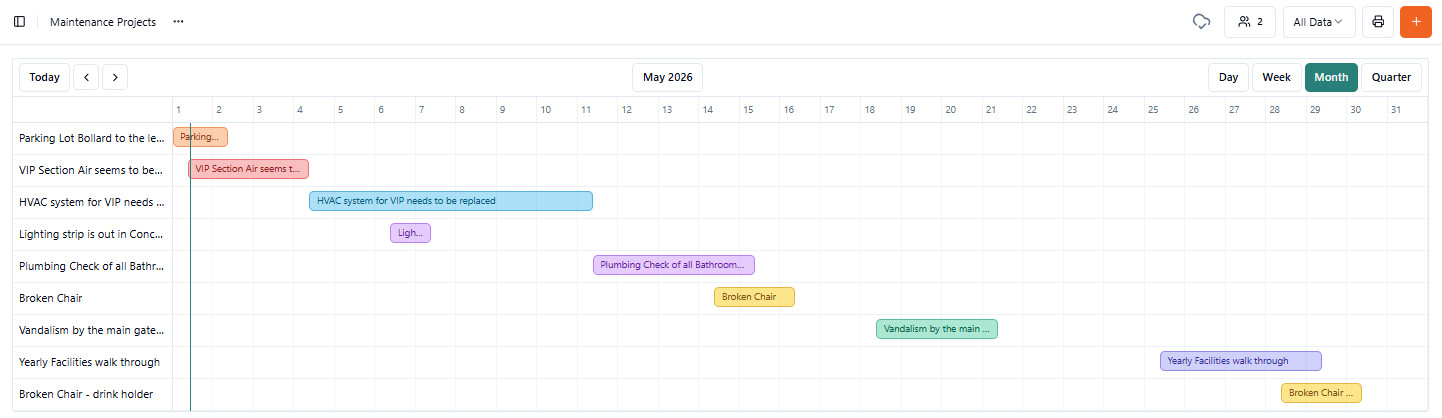The height and width of the screenshot is (418, 1442).
Task: Toggle the sidebar panel icon
Action: point(19,22)
